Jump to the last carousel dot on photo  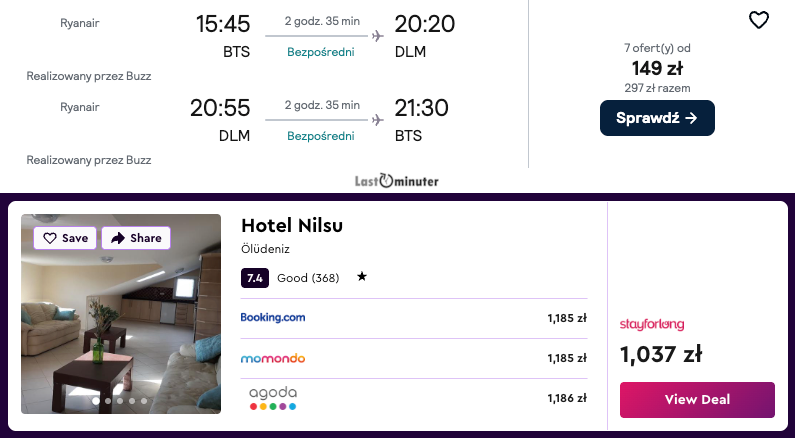(x=144, y=401)
